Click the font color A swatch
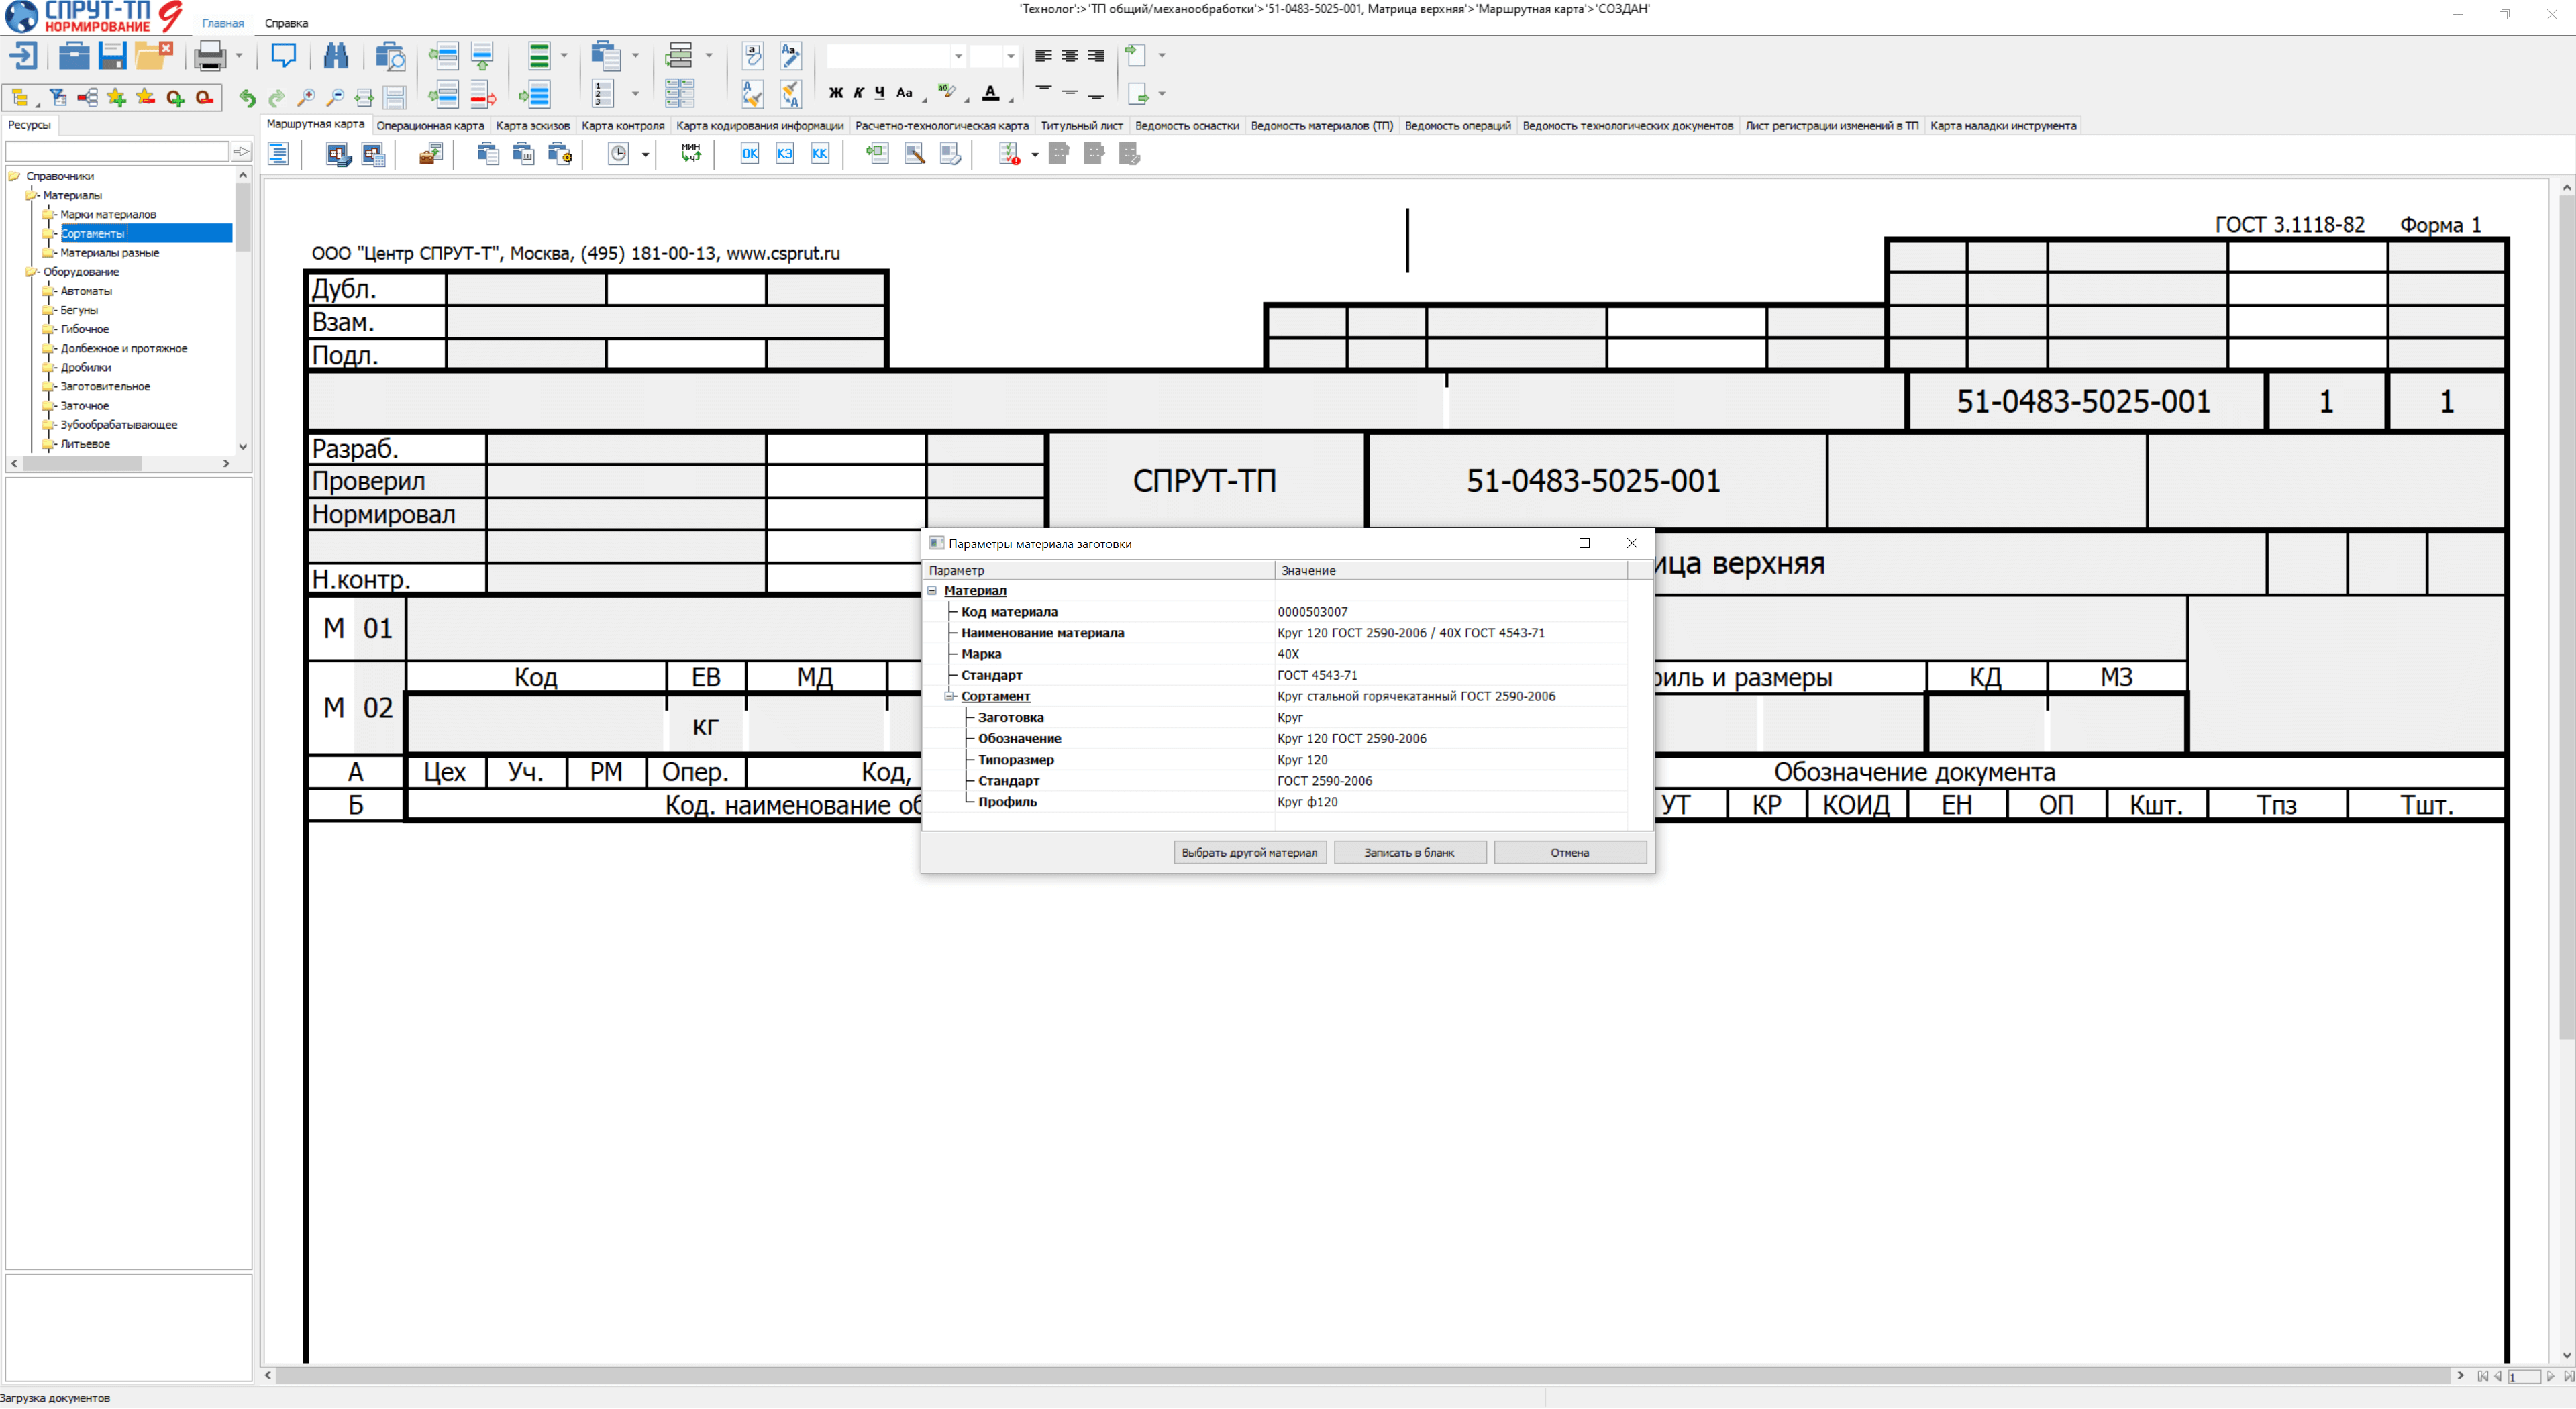 click(x=991, y=93)
